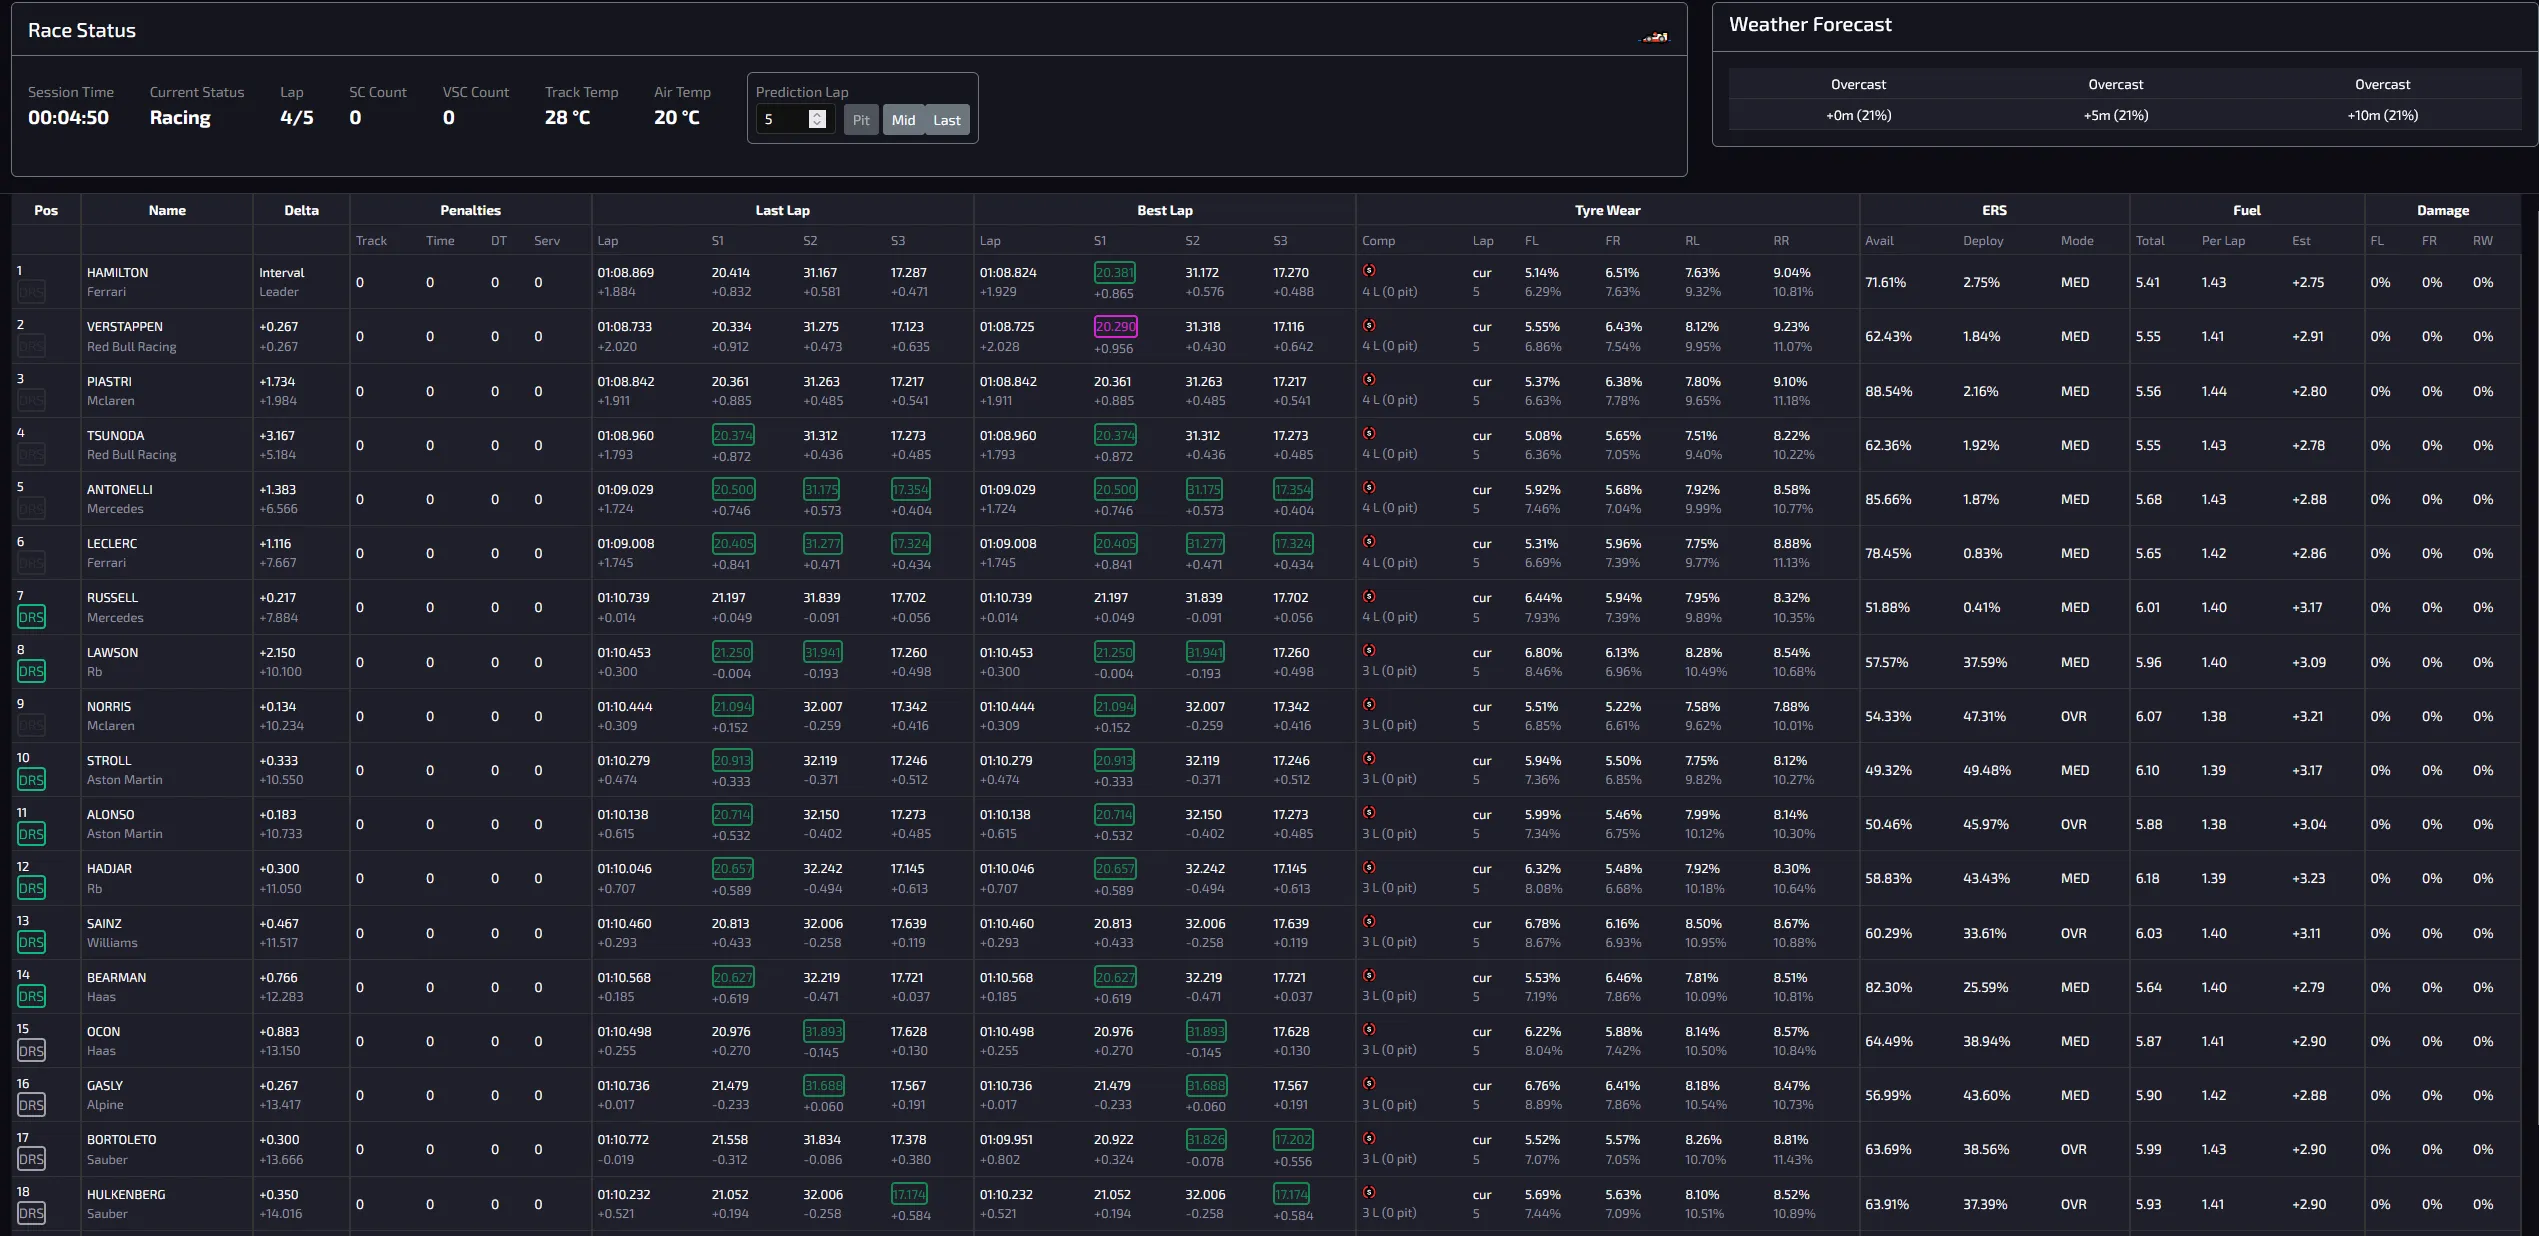Click the driver name HAMILTON

tap(118, 271)
